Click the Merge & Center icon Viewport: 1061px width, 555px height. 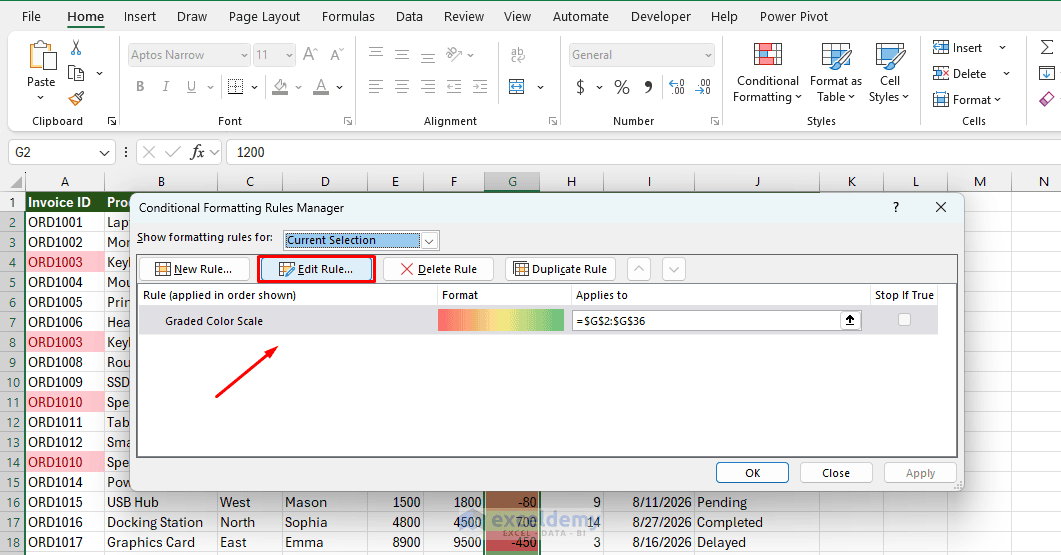pos(517,87)
